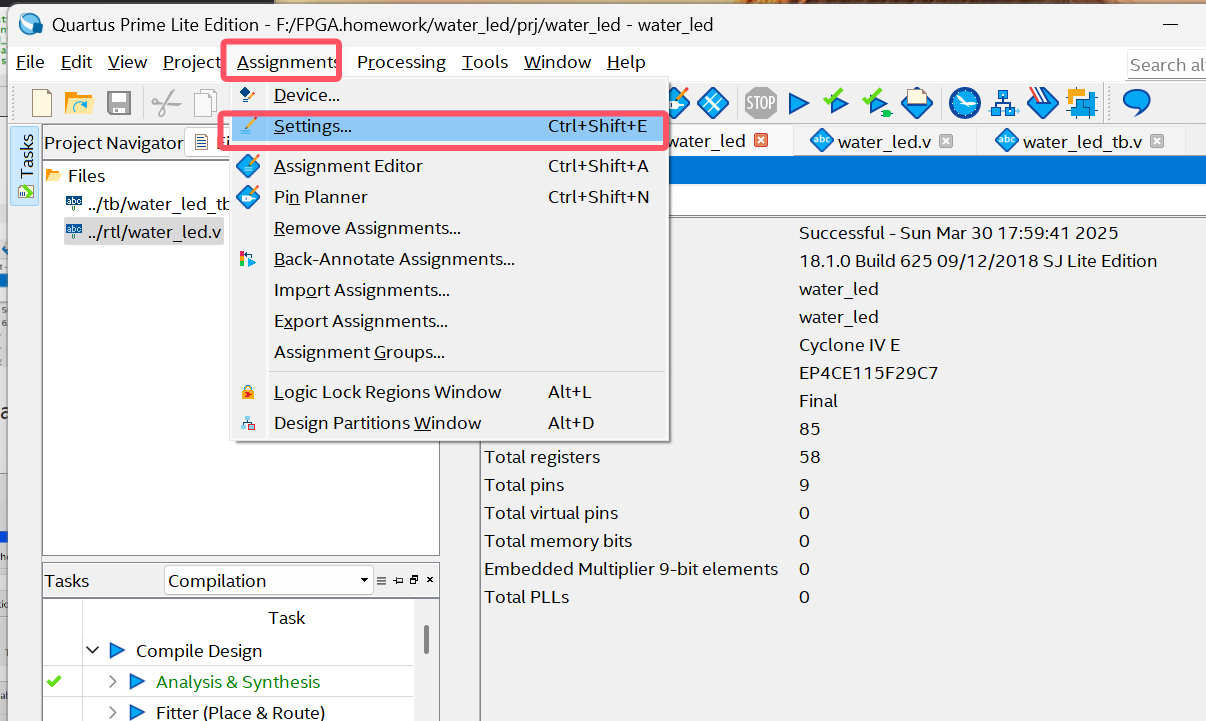The height and width of the screenshot is (721, 1206).
Task: Switch to the water_led_tb.v tab
Action: click(1080, 141)
